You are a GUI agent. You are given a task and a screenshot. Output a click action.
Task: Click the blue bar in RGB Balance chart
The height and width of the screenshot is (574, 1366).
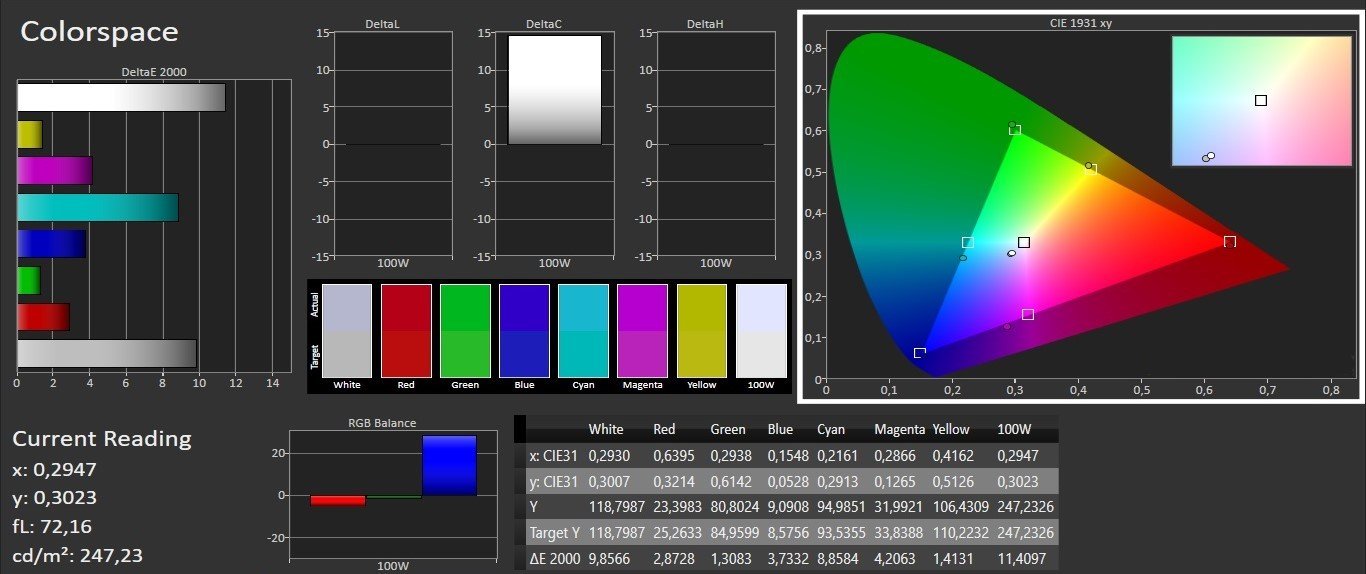(449, 465)
